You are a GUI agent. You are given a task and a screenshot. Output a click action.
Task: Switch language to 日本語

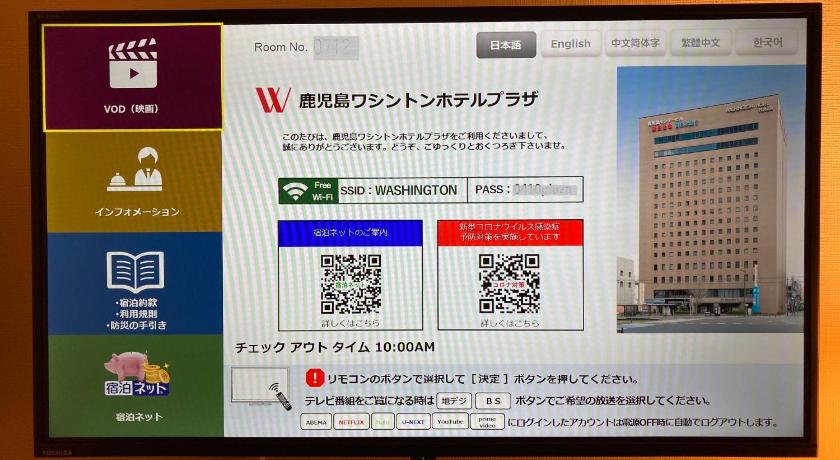[x=506, y=44]
